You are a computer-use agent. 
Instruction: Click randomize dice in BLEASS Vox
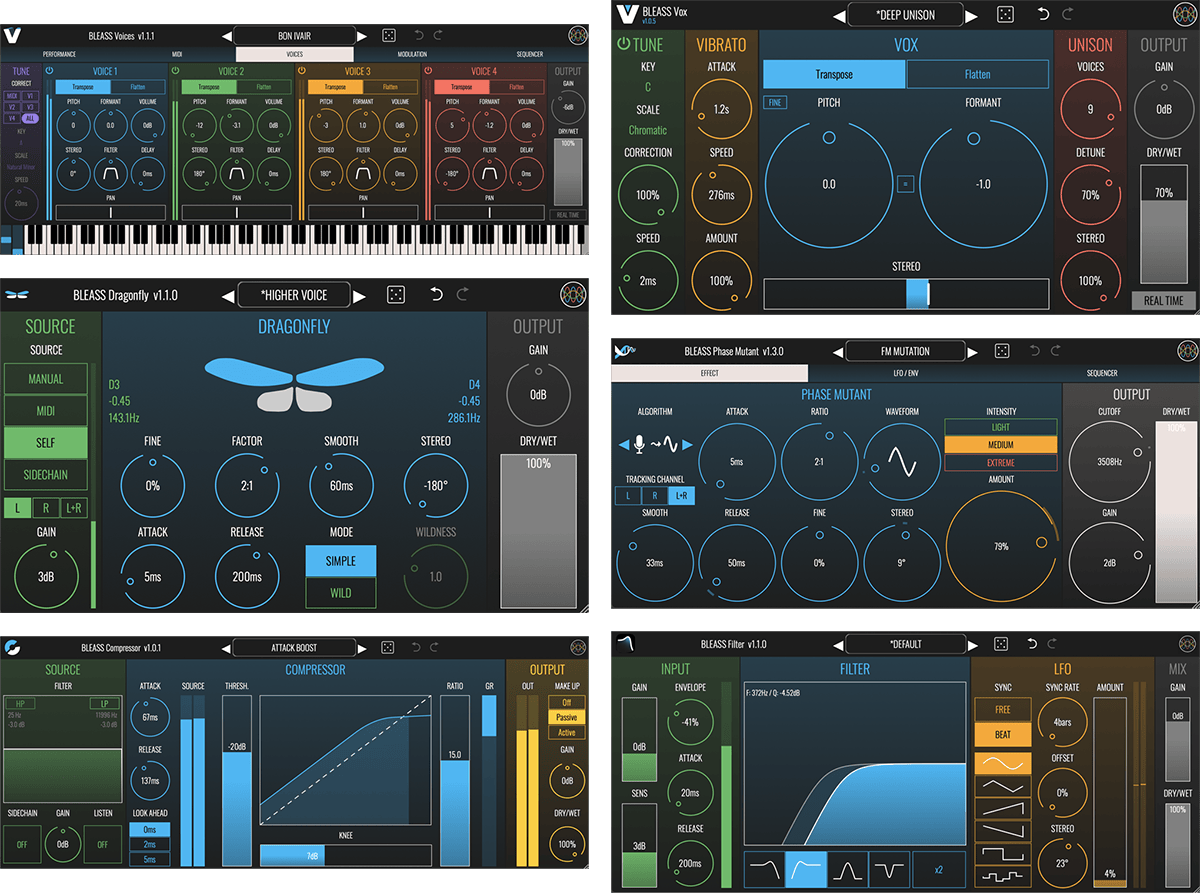pyautogui.click(x=1006, y=15)
